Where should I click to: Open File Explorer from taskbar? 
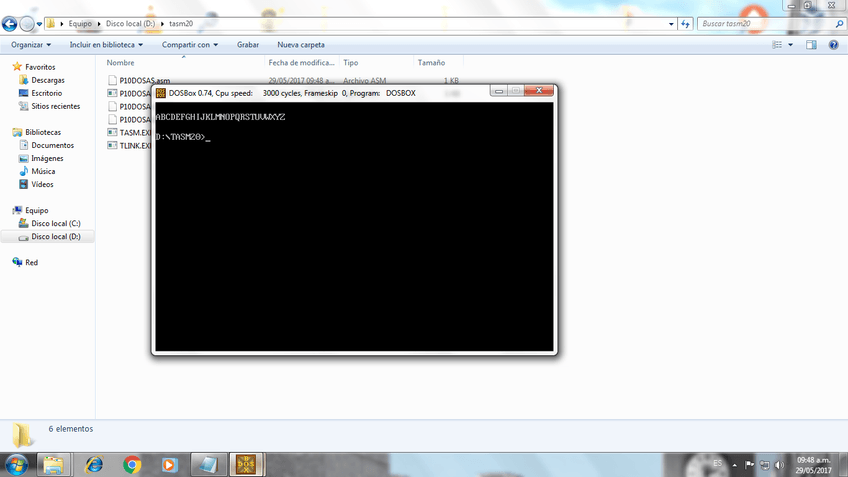pyautogui.click(x=53, y=465)
